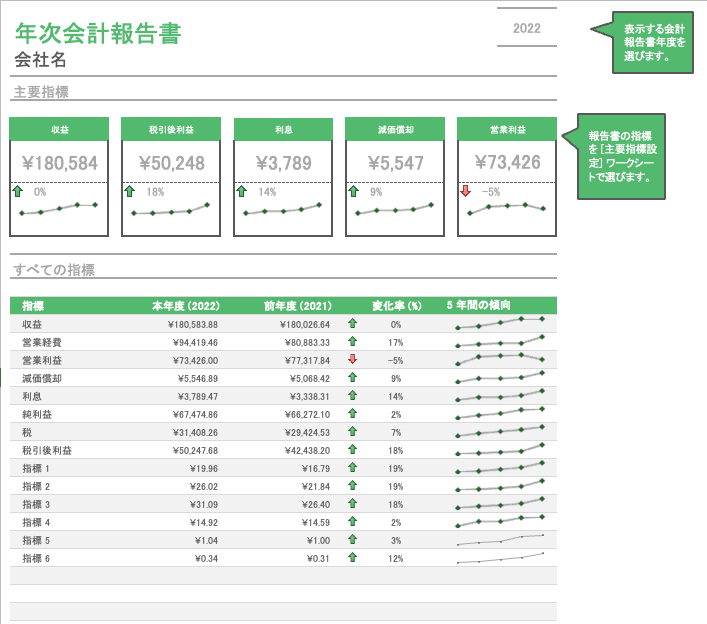This screenshot has width=707, height=624.
Task: Click the trend sparkline in 指標 5 row
Action: [500, 540]
